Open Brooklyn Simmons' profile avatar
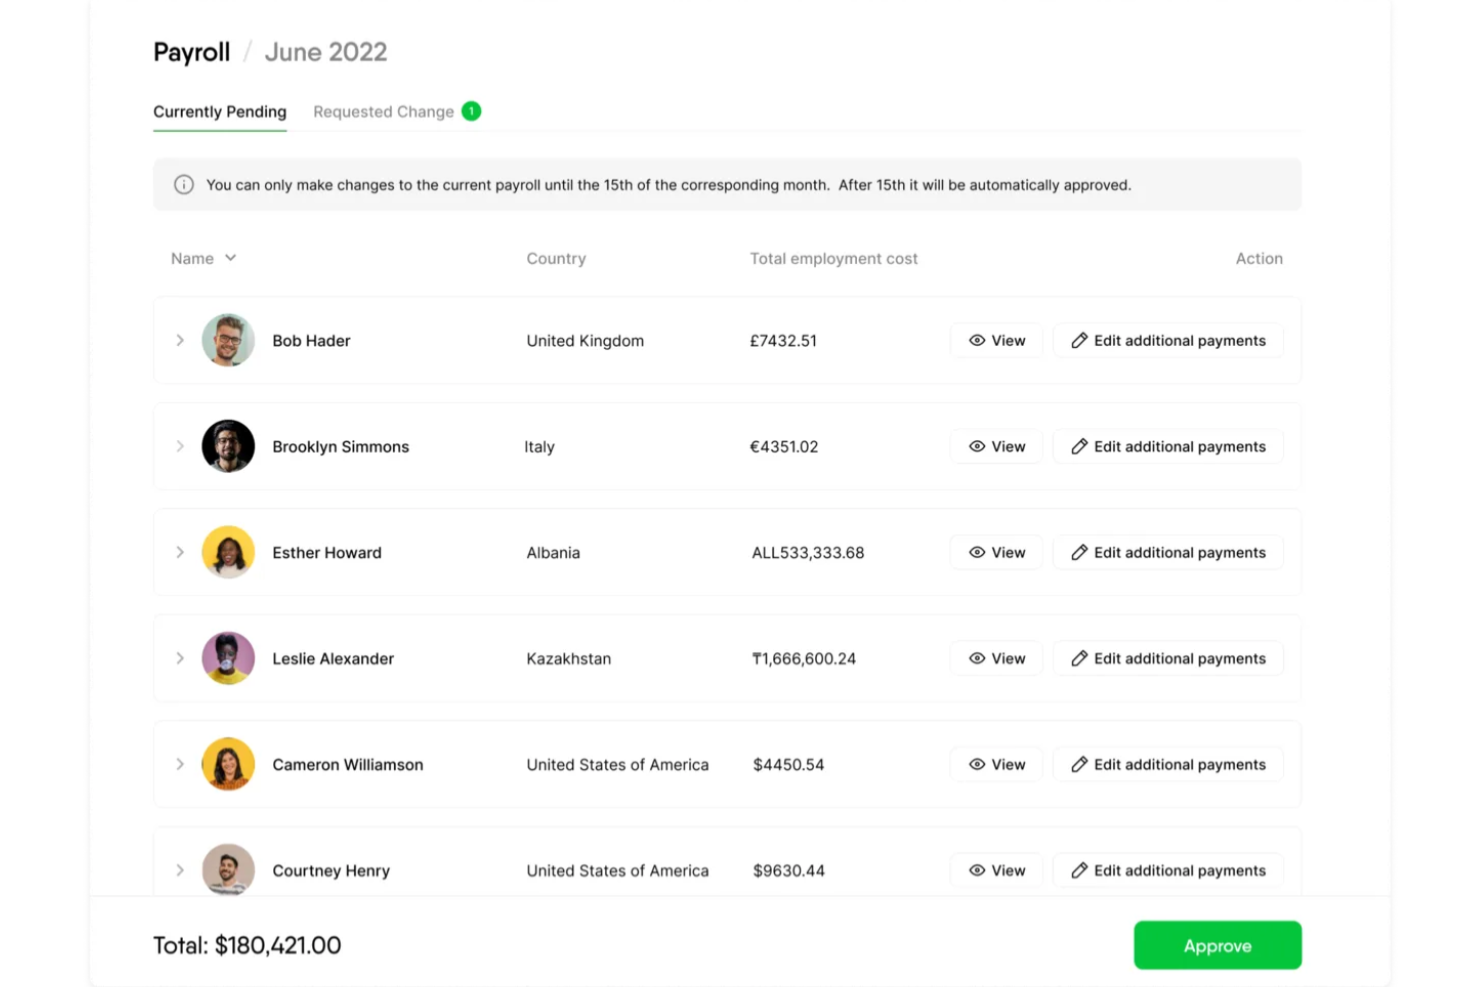This screenshot has width=1480, height=987. (228, 446)
